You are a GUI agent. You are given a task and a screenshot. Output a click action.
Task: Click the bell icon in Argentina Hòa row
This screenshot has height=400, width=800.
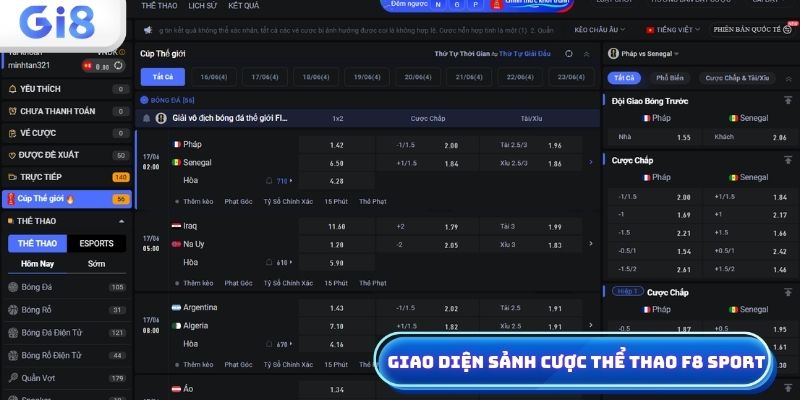click(x=269, y=344)
